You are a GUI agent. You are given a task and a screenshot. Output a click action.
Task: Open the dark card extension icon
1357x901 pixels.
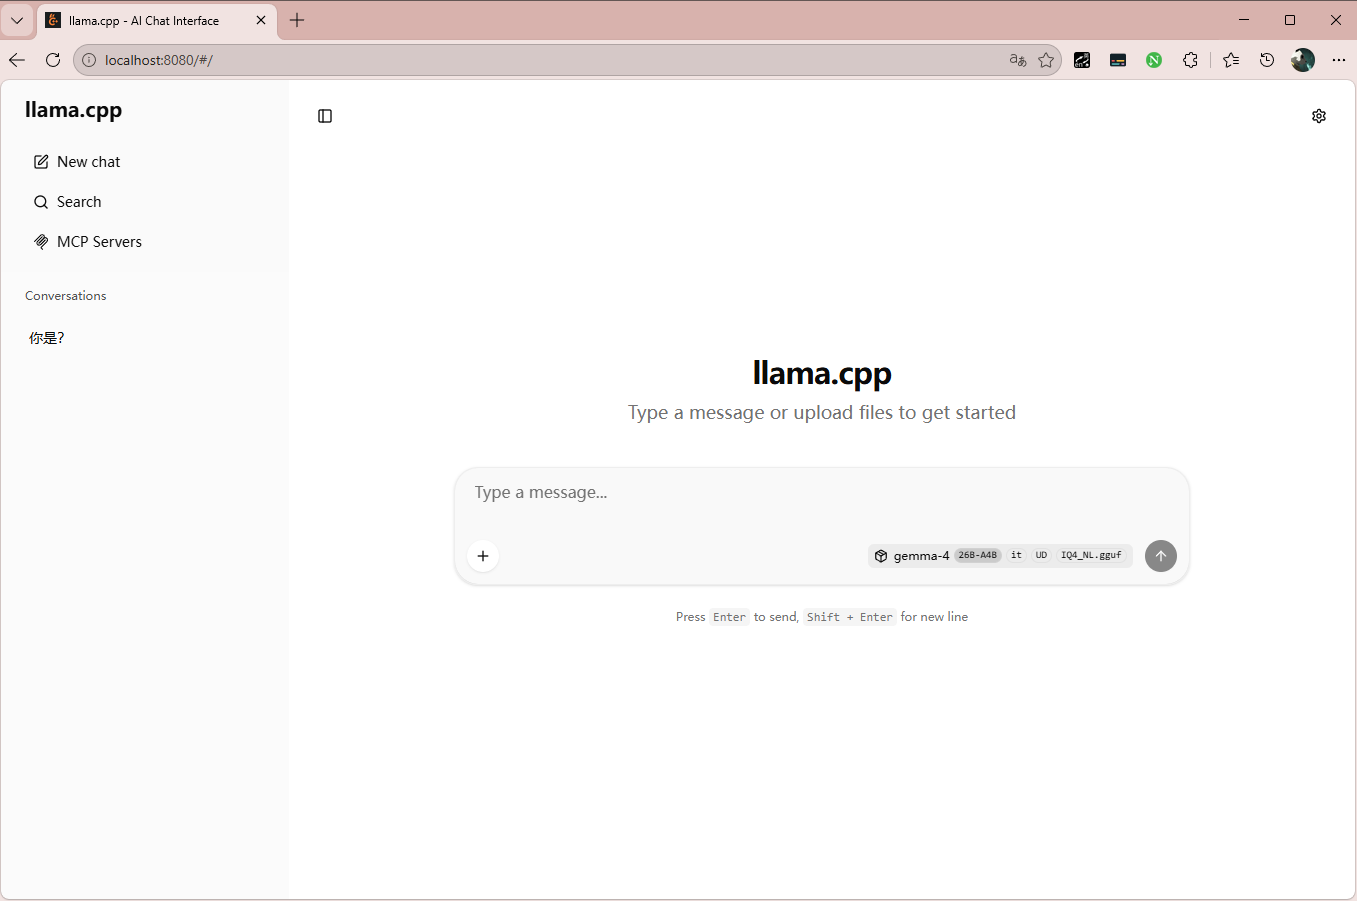tap(1118, 60)
